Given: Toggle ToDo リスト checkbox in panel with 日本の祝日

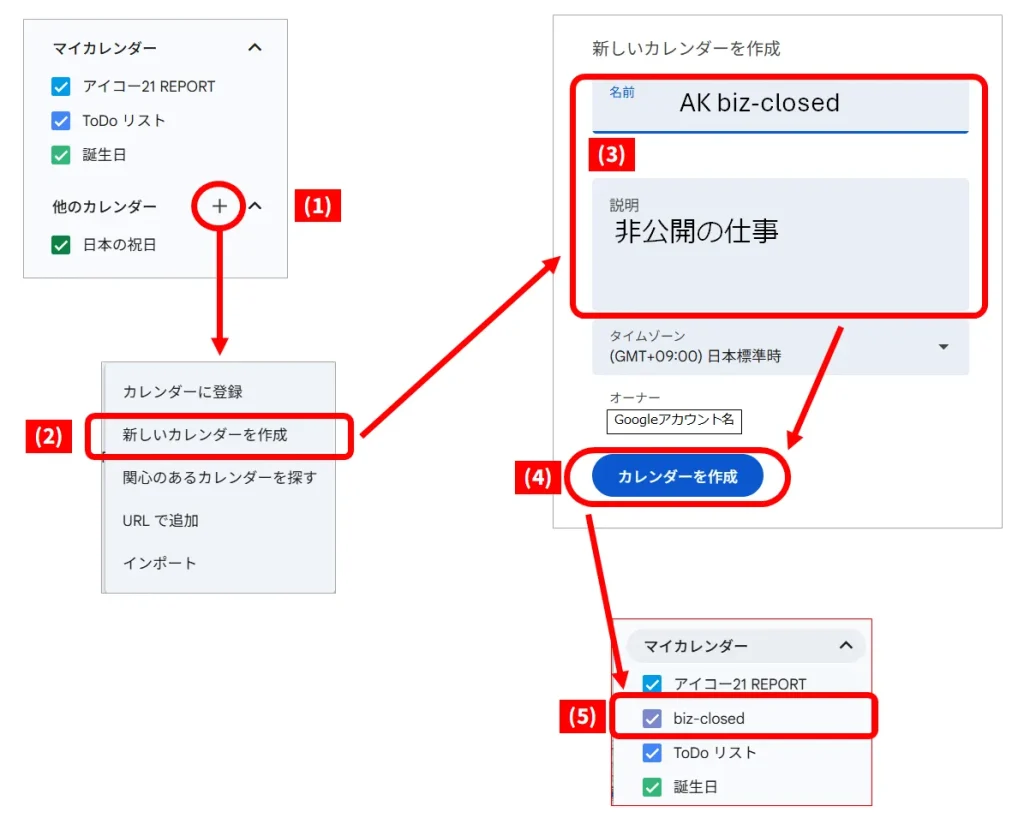Looking at the screenshot, I should coord(61,121).
